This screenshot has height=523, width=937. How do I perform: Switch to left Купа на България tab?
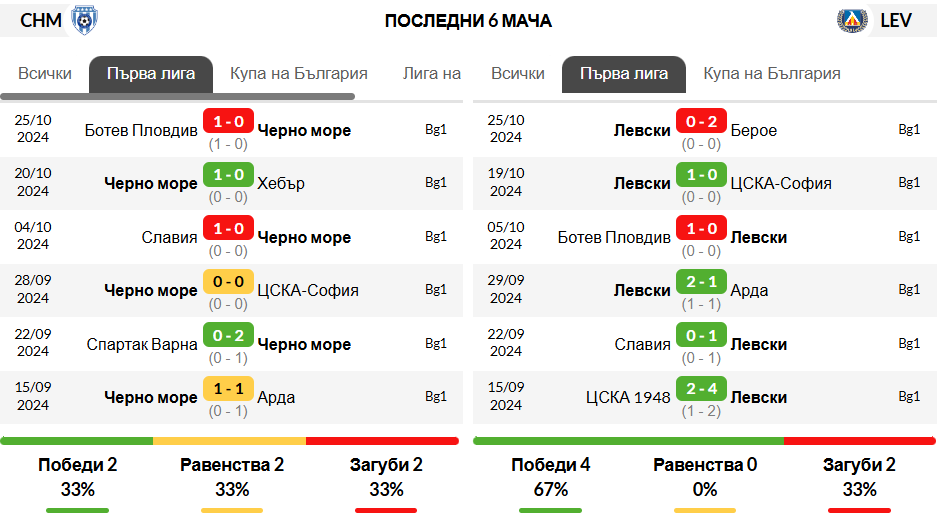coord(299,74)
